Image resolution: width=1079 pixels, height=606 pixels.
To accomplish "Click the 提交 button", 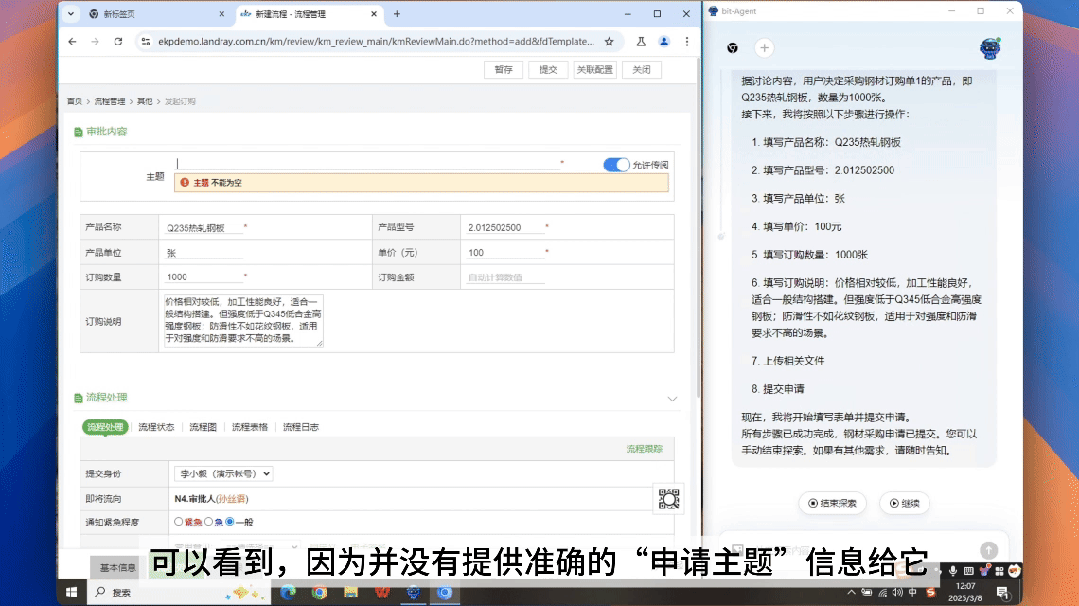I will click(x=548, y=70).
